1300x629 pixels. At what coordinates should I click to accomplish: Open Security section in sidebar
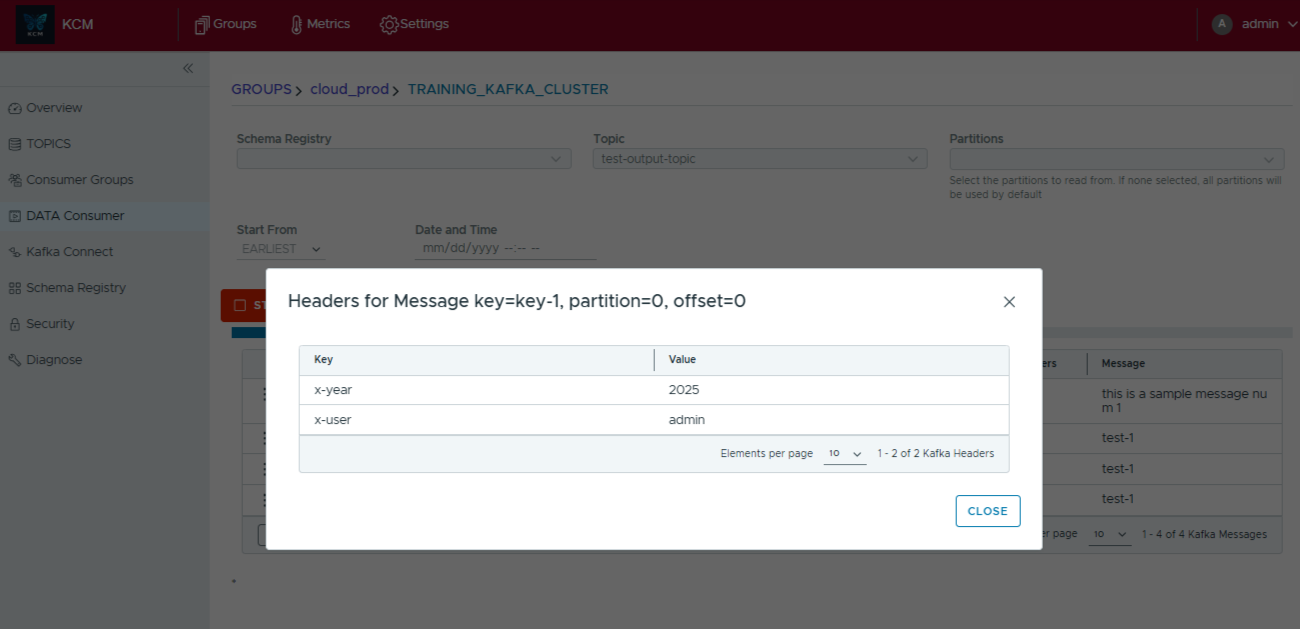[x=50, y=324]
